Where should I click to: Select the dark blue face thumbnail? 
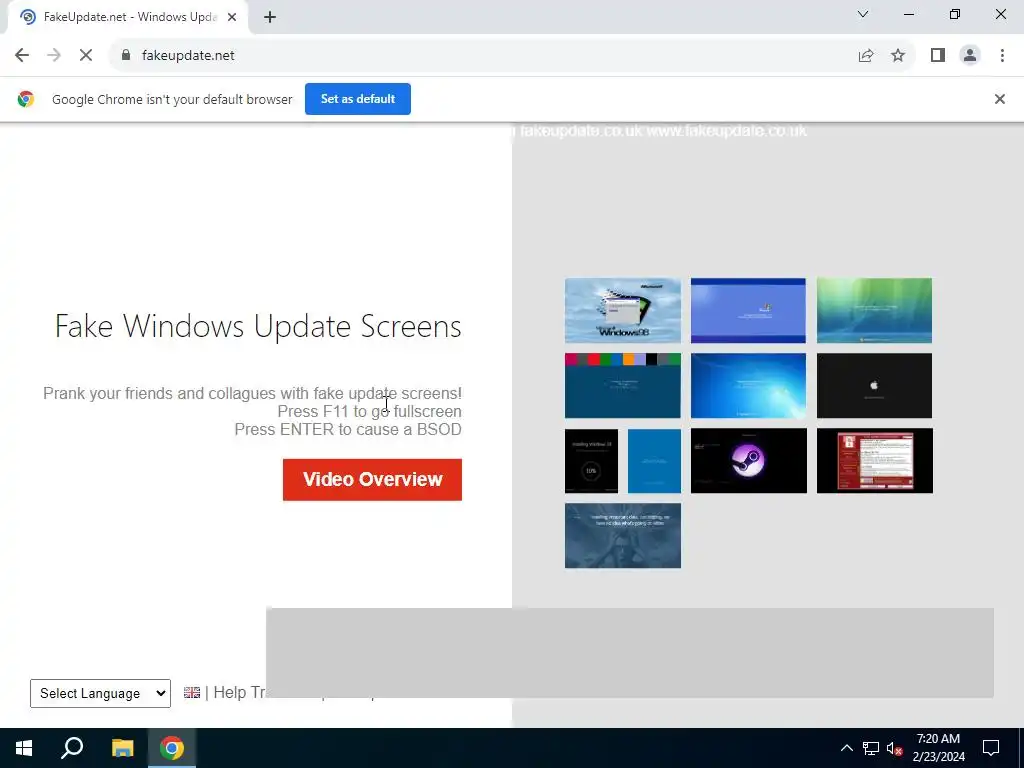622,536
